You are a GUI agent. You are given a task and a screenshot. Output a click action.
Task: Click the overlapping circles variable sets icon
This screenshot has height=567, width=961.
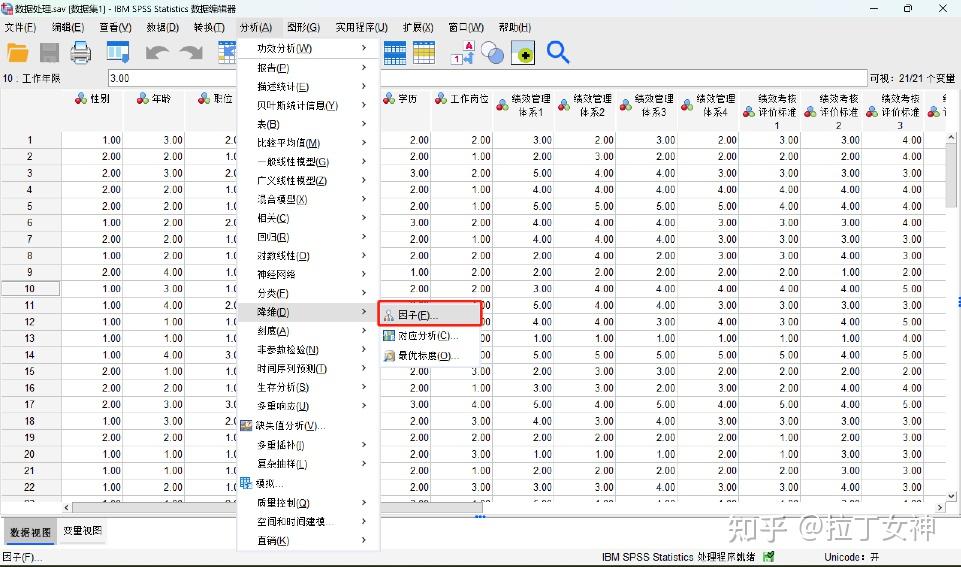coord(492,53)
